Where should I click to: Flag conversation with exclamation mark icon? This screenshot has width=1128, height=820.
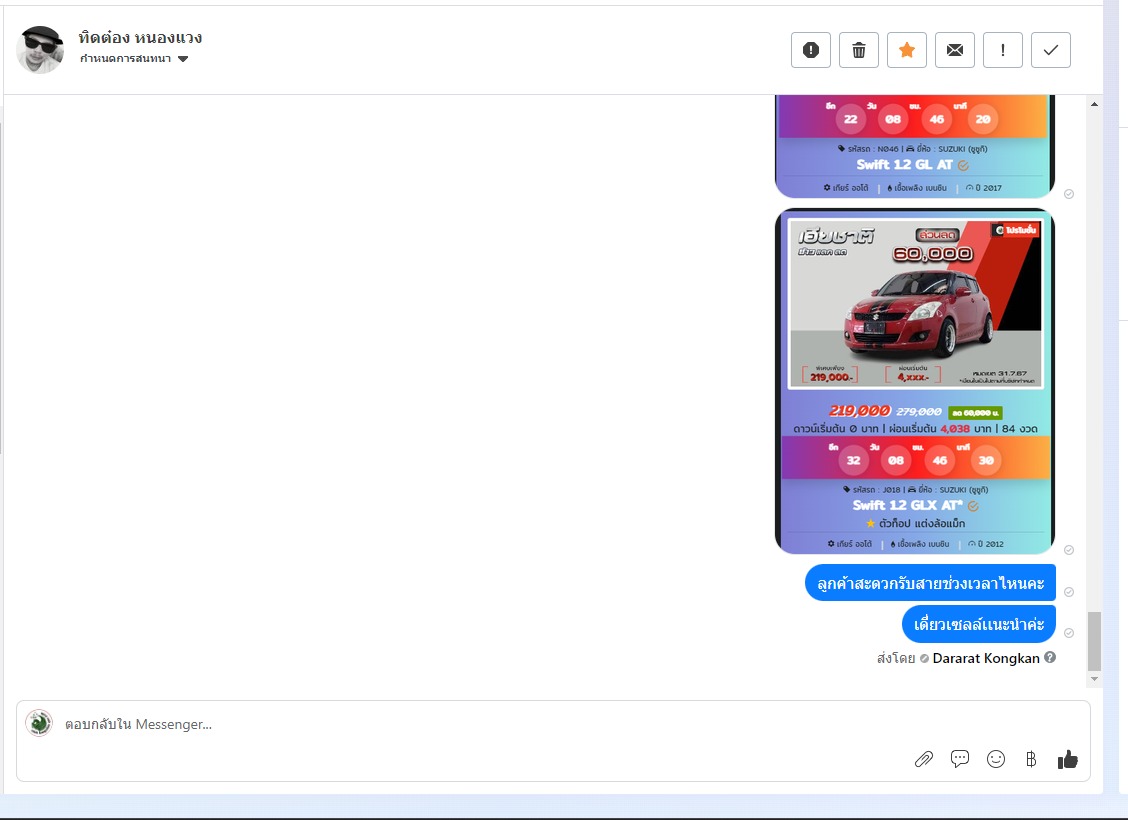[1003, 50]
